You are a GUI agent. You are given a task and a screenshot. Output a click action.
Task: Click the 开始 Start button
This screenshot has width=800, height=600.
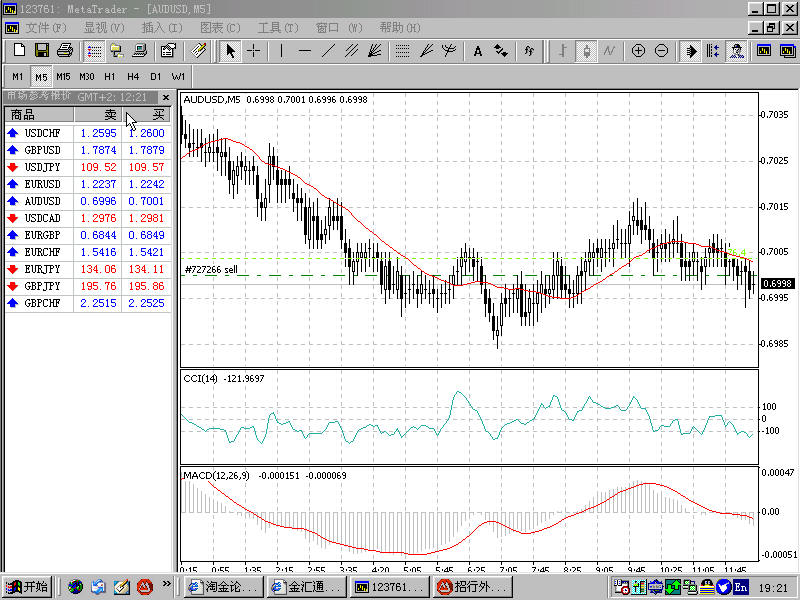(x=27, y=587)
